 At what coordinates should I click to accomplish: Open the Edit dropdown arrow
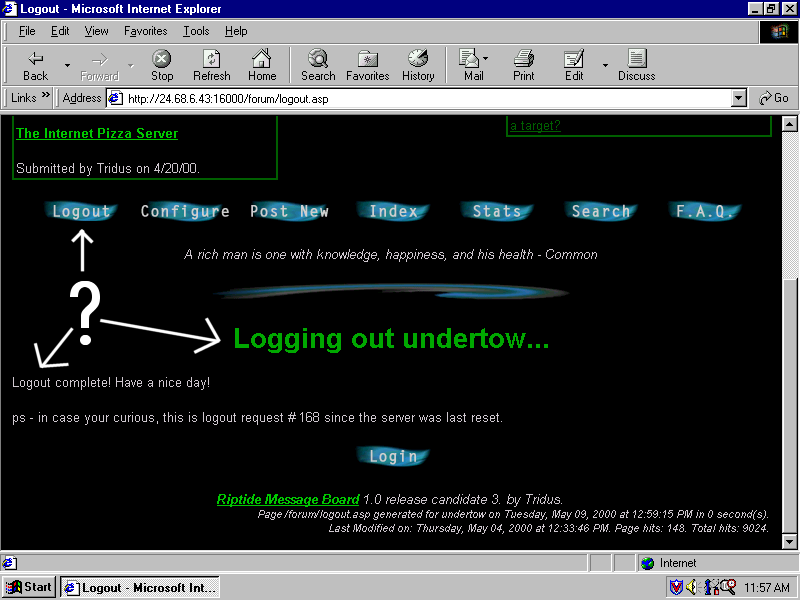pyautogui.click(x=605, y=65)
